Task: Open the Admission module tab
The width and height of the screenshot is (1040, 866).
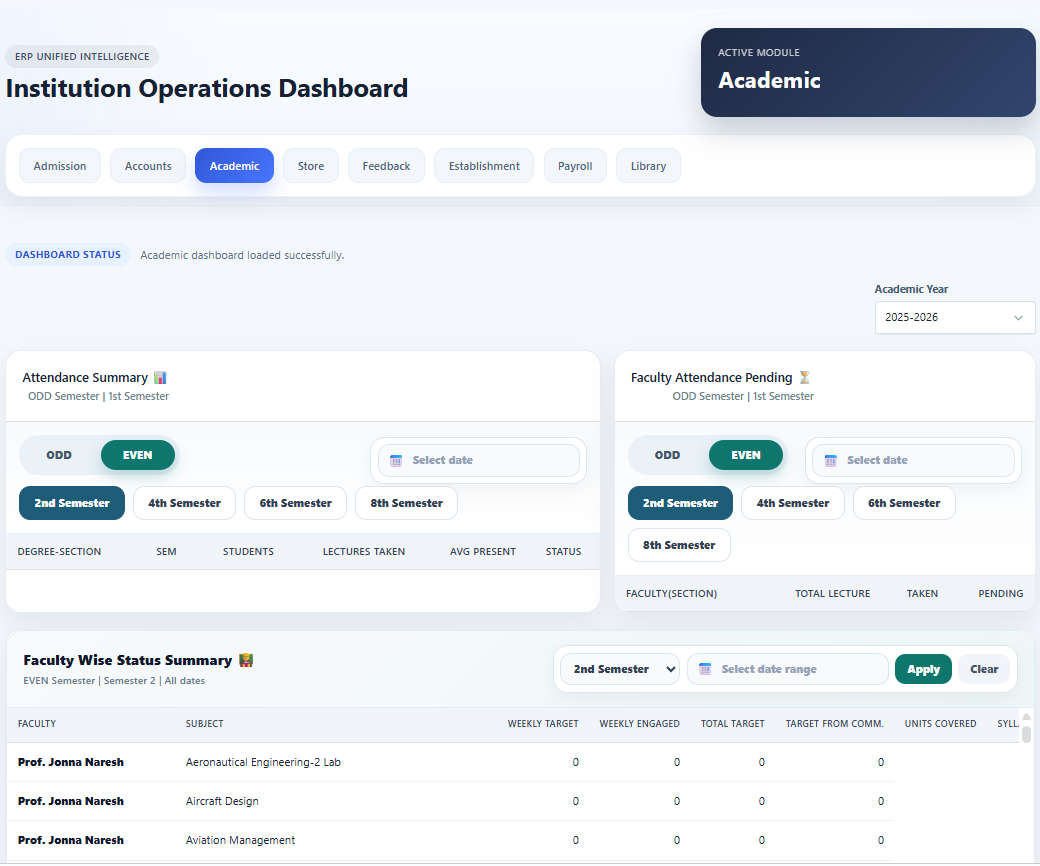Action: 60,166
